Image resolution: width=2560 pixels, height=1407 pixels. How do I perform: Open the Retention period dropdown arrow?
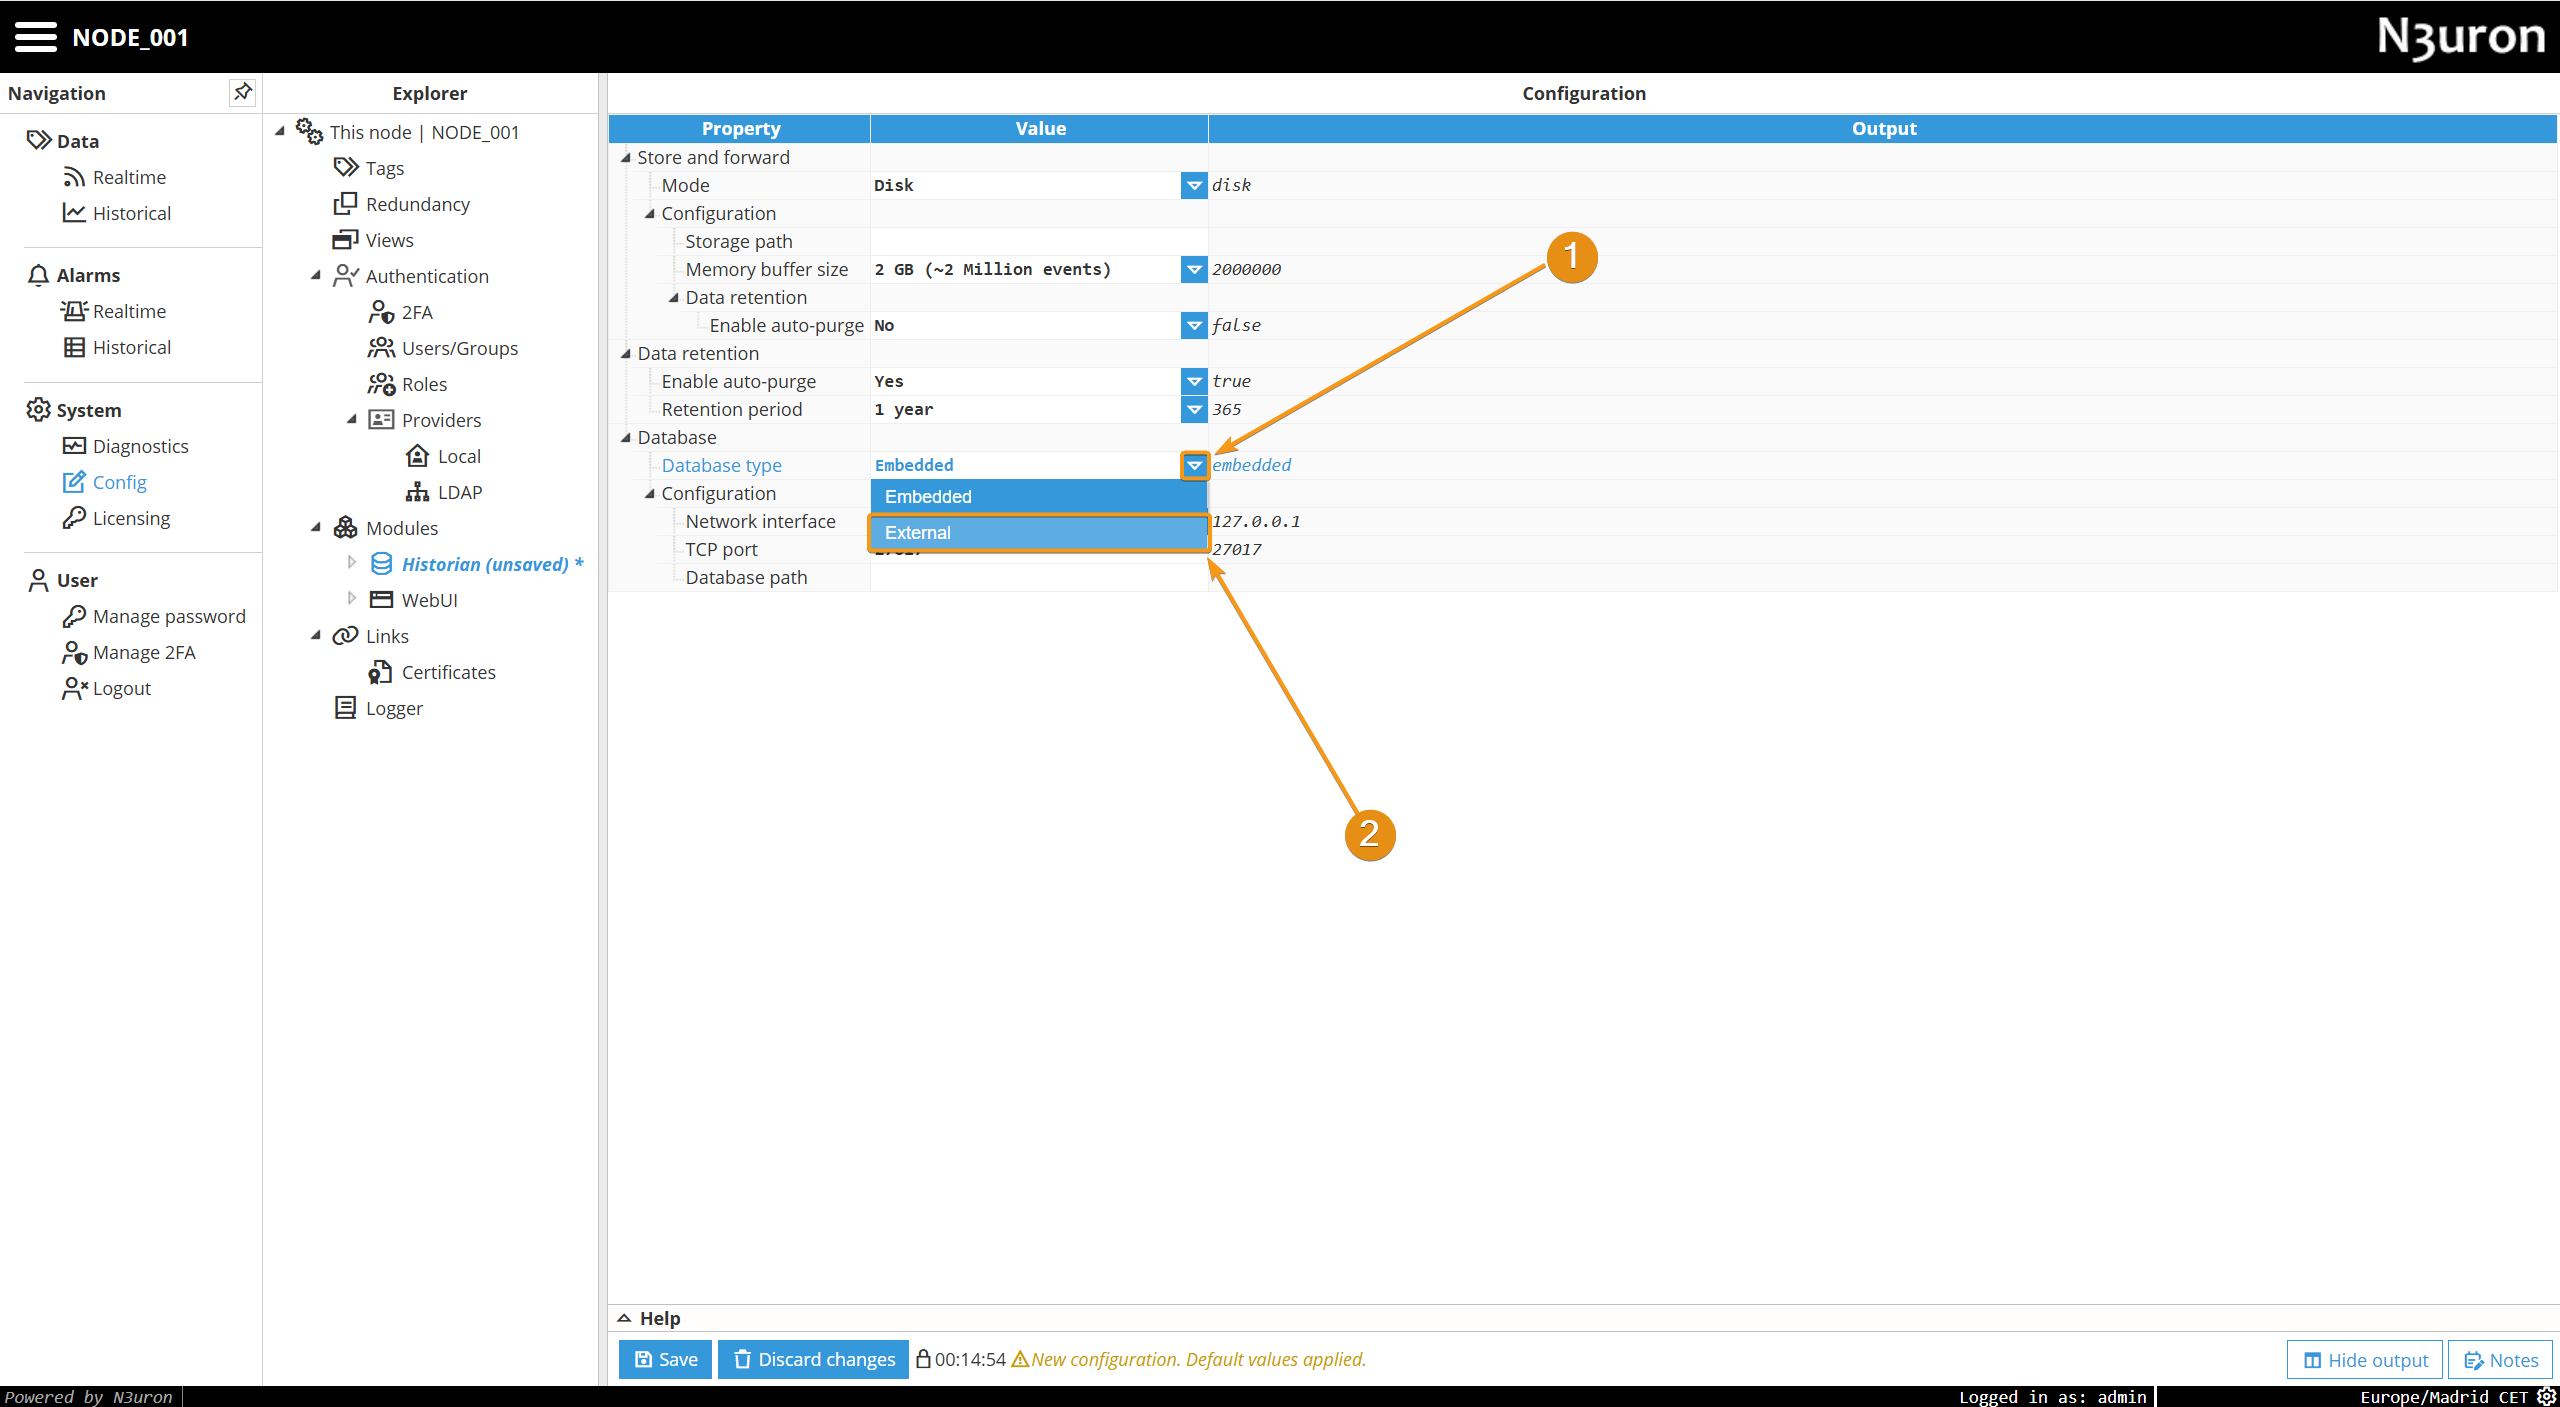tap(1194, 409)
